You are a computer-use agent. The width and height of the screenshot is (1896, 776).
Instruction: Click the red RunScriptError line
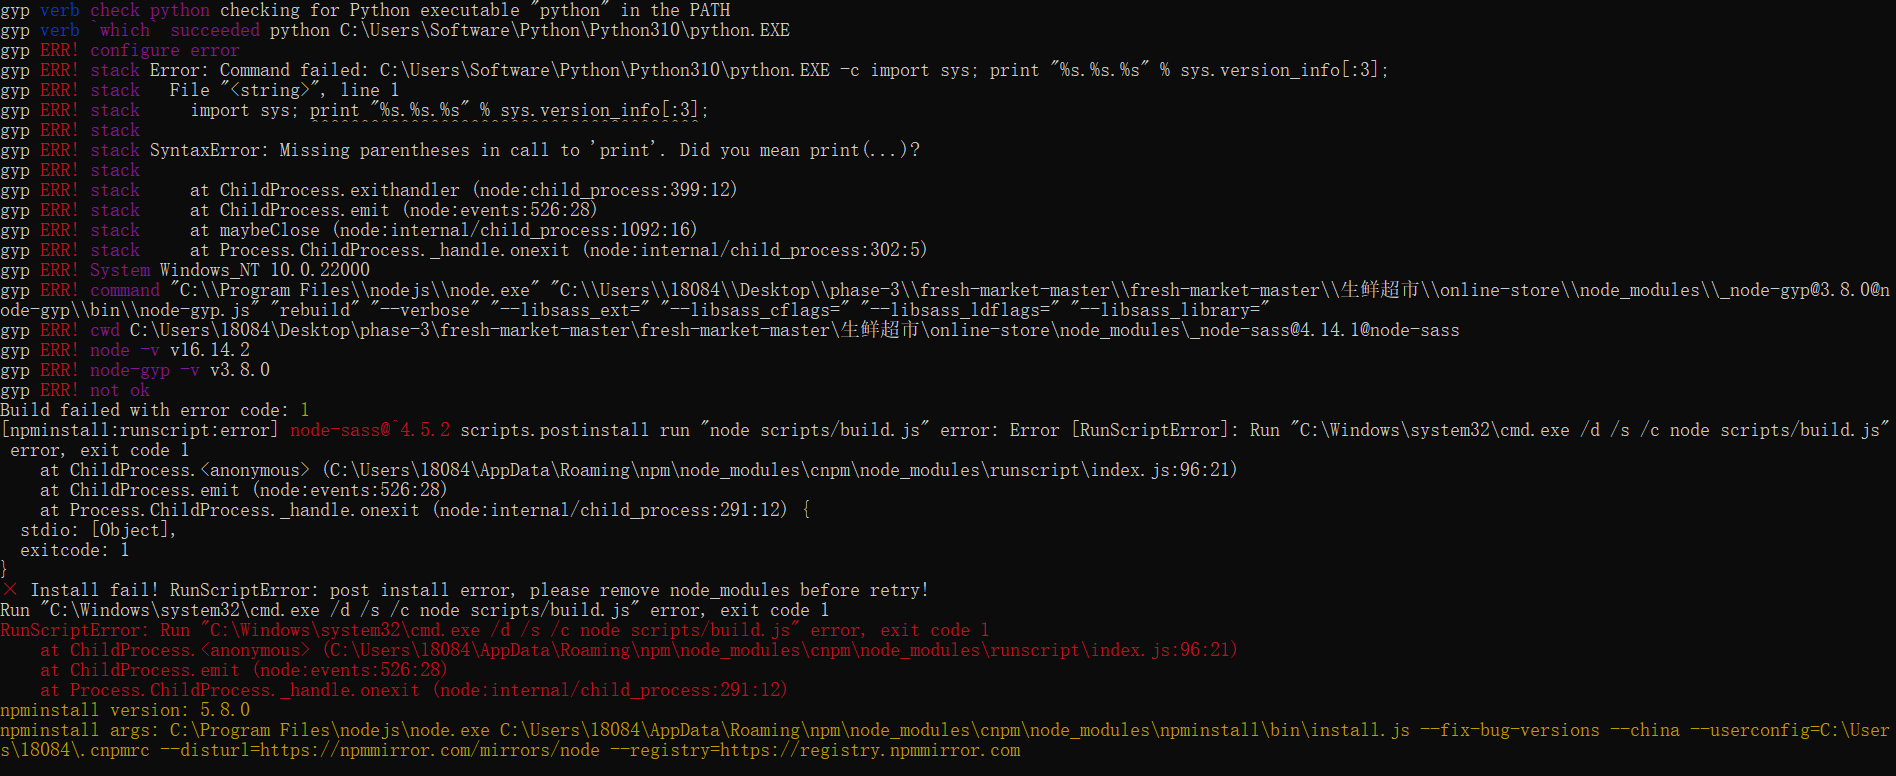click(x=495, y=630)
